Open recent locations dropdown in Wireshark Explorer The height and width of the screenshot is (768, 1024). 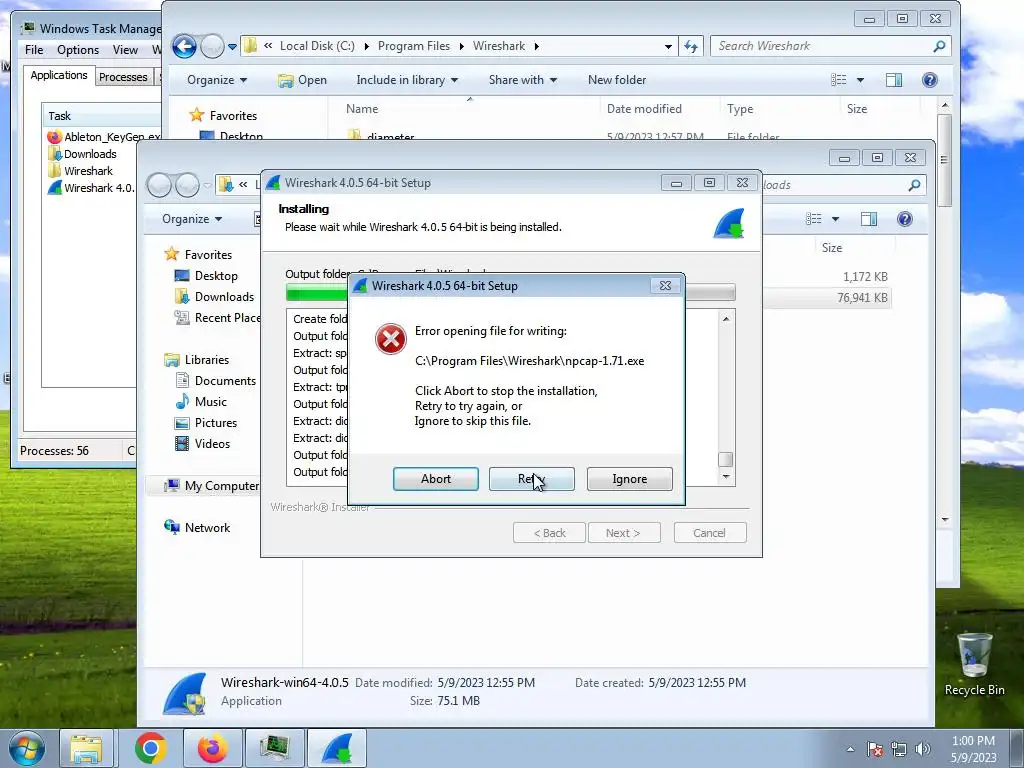232,46
